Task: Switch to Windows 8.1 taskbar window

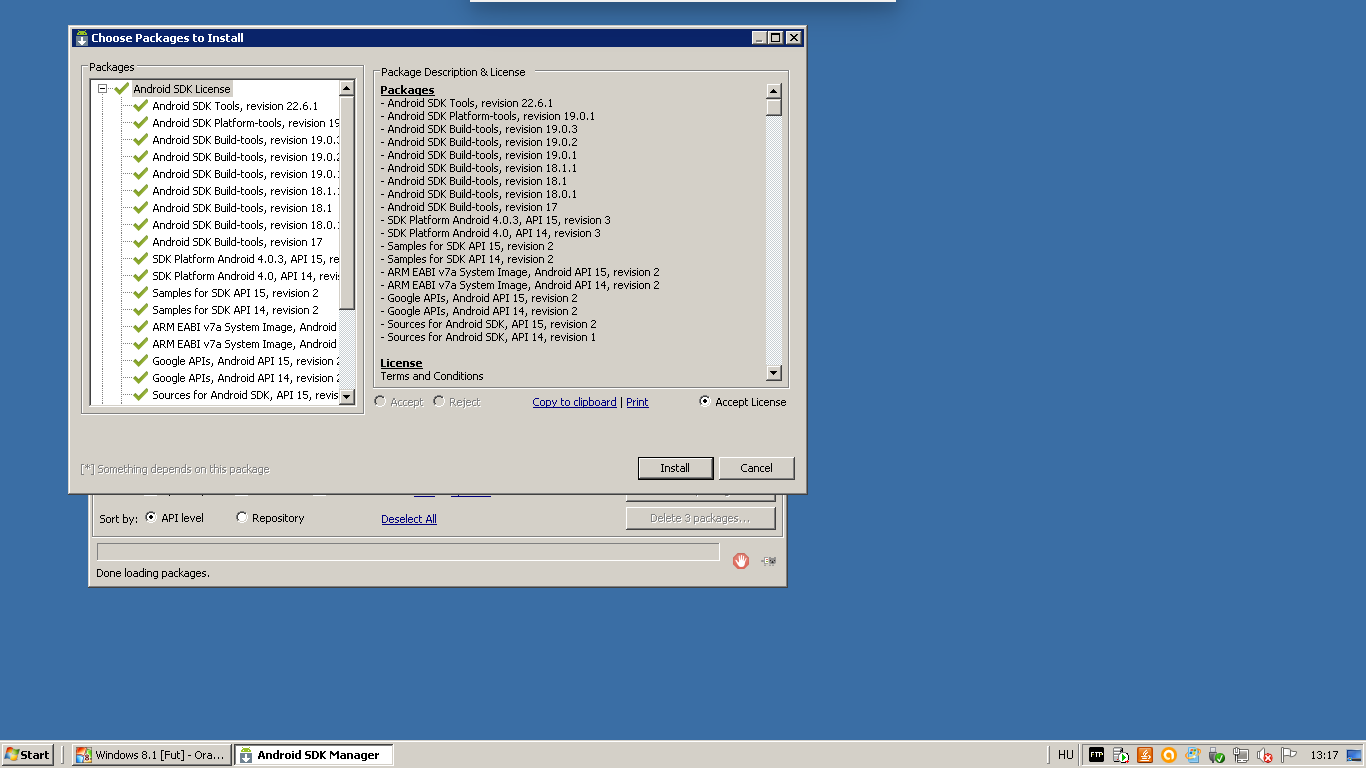Action: (151, 755)
